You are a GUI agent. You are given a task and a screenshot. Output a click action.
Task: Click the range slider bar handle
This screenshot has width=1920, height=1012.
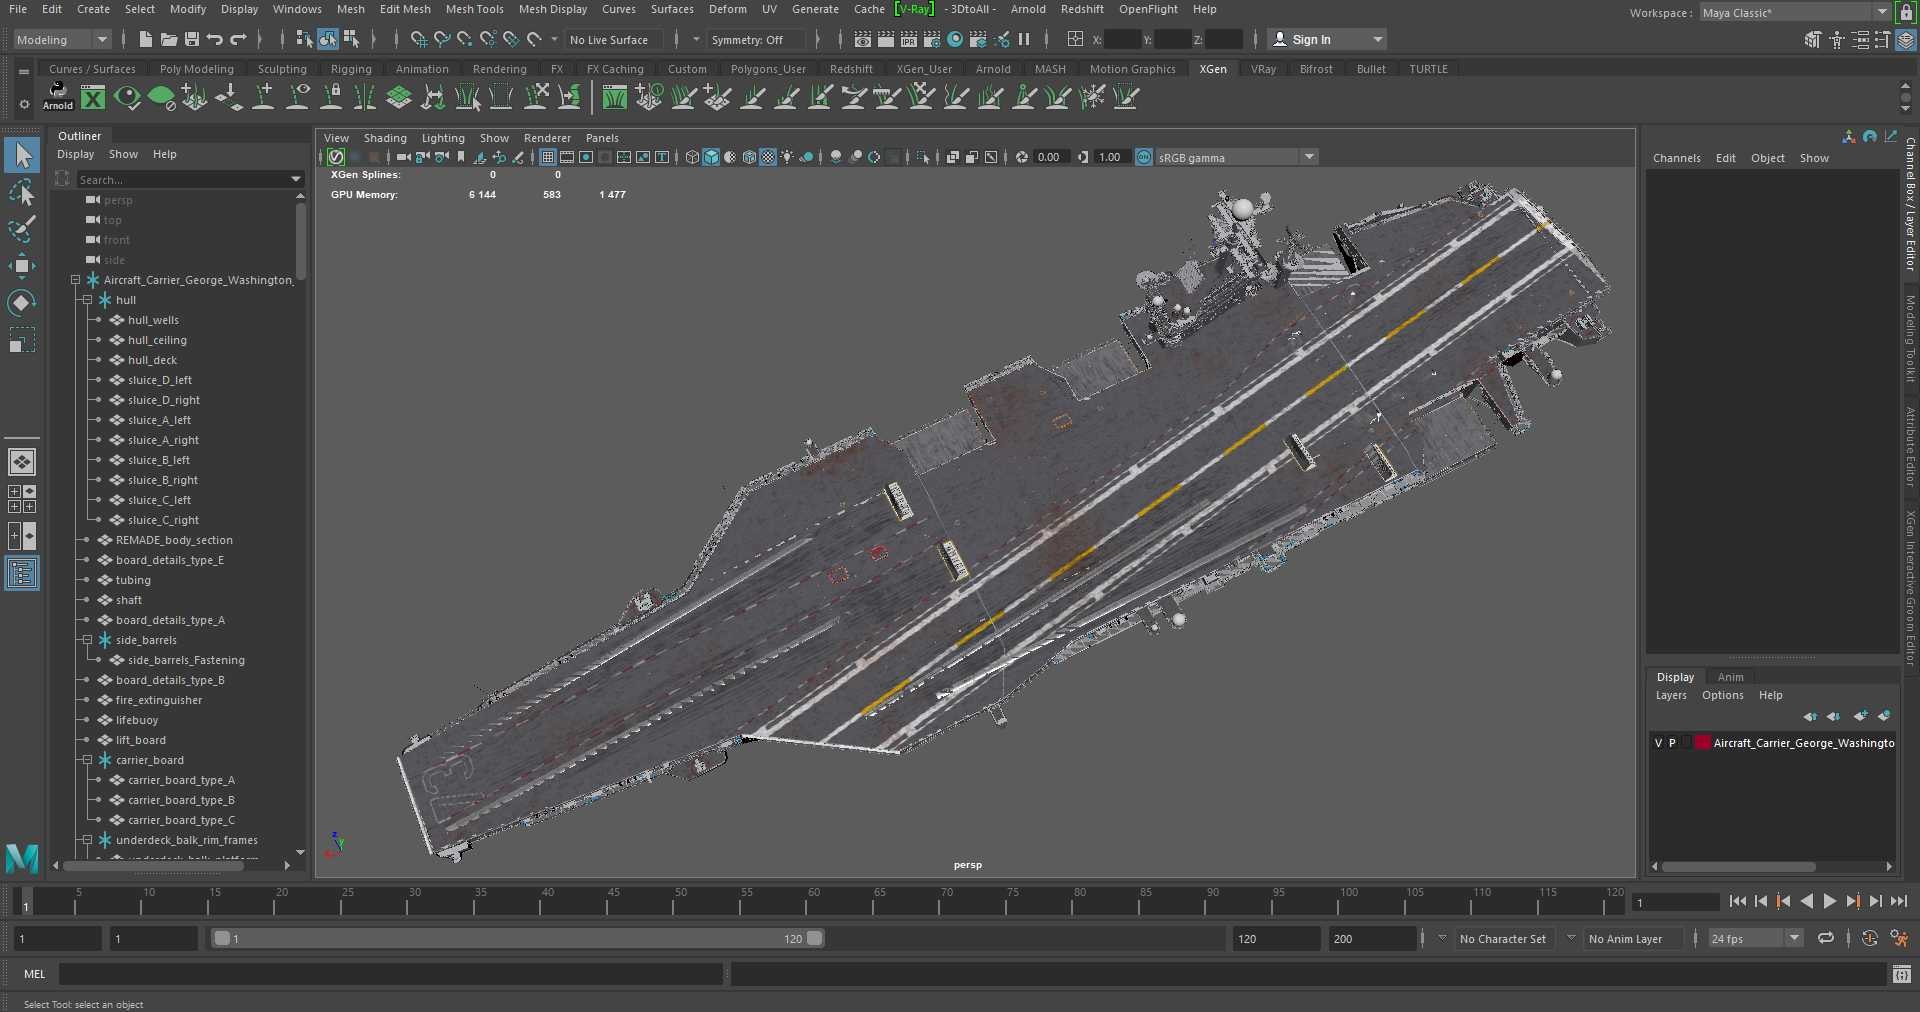click(x=518, y=938)
